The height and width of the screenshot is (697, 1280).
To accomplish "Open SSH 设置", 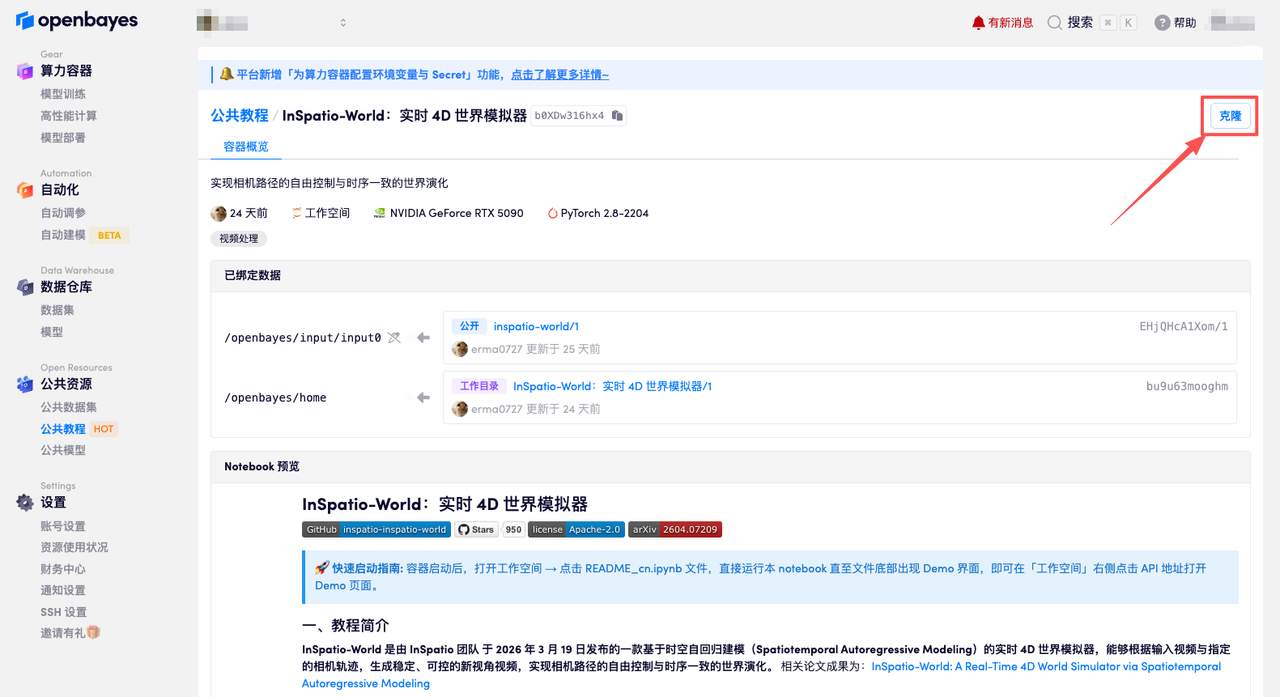I will pos(63,612).
